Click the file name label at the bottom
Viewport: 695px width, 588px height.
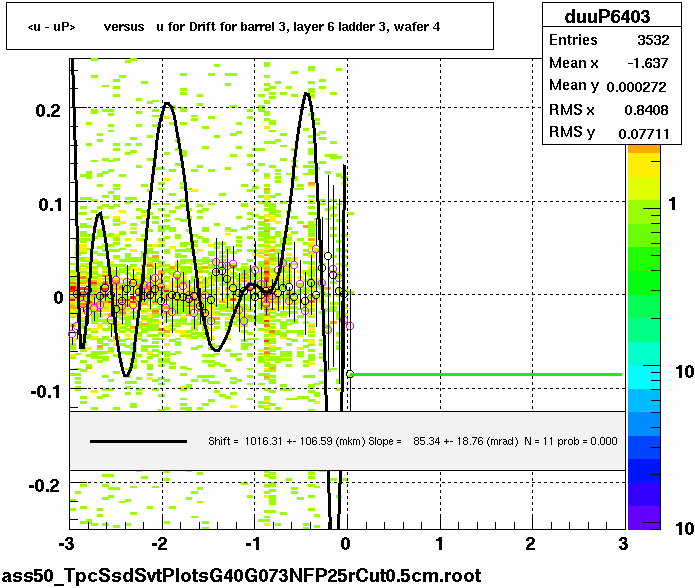click(x=242, y=576)
